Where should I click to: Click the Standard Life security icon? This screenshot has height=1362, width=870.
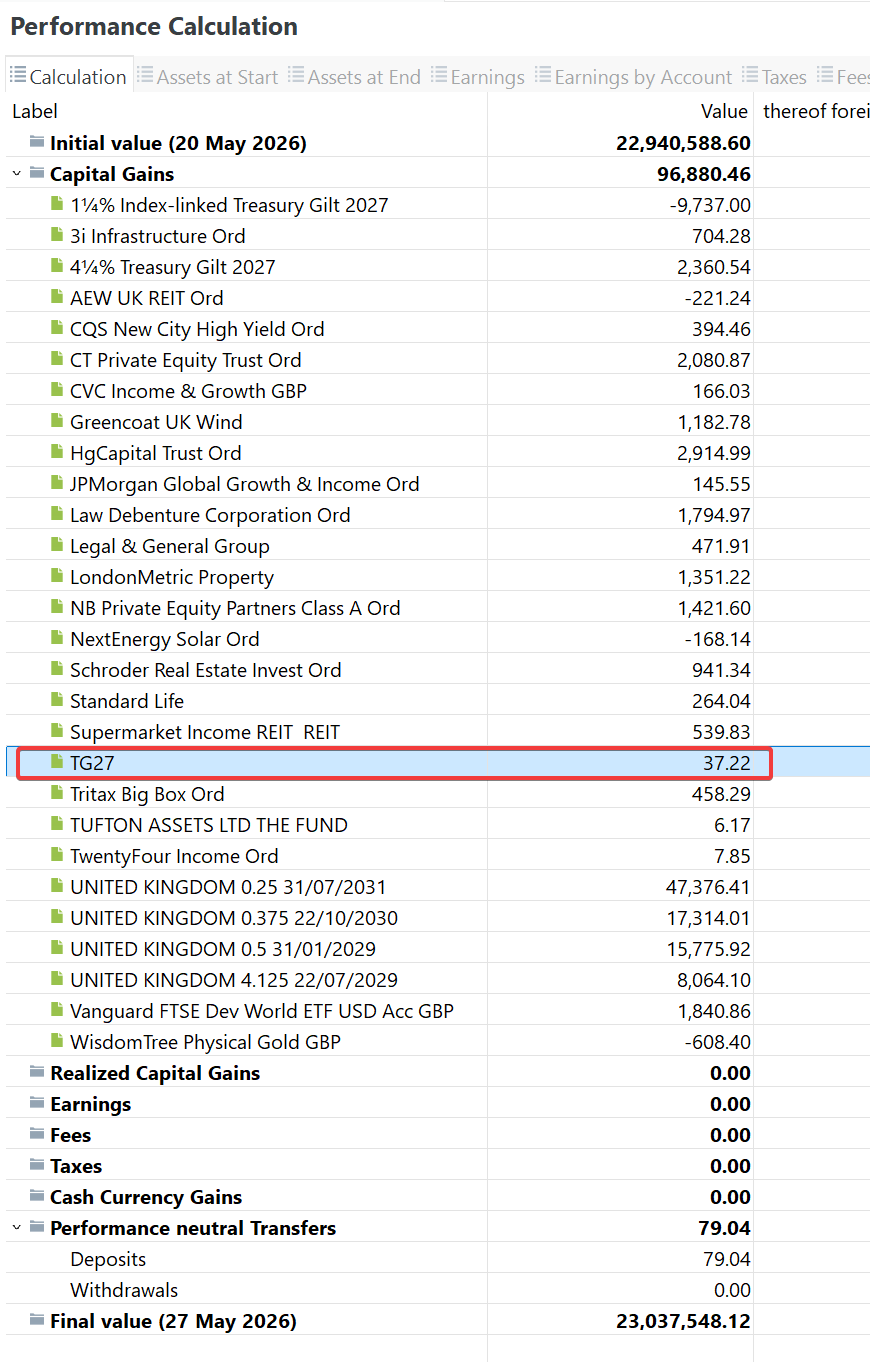point(57,700)
